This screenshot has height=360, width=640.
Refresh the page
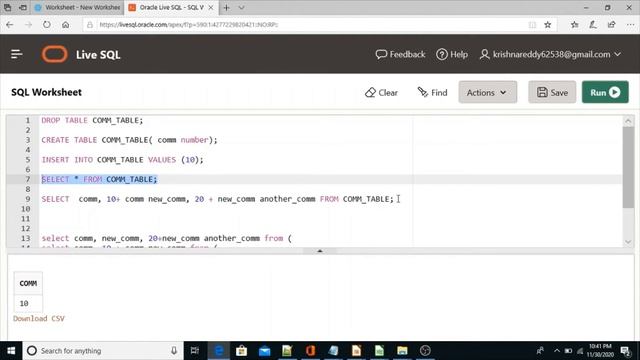(47, 24)
